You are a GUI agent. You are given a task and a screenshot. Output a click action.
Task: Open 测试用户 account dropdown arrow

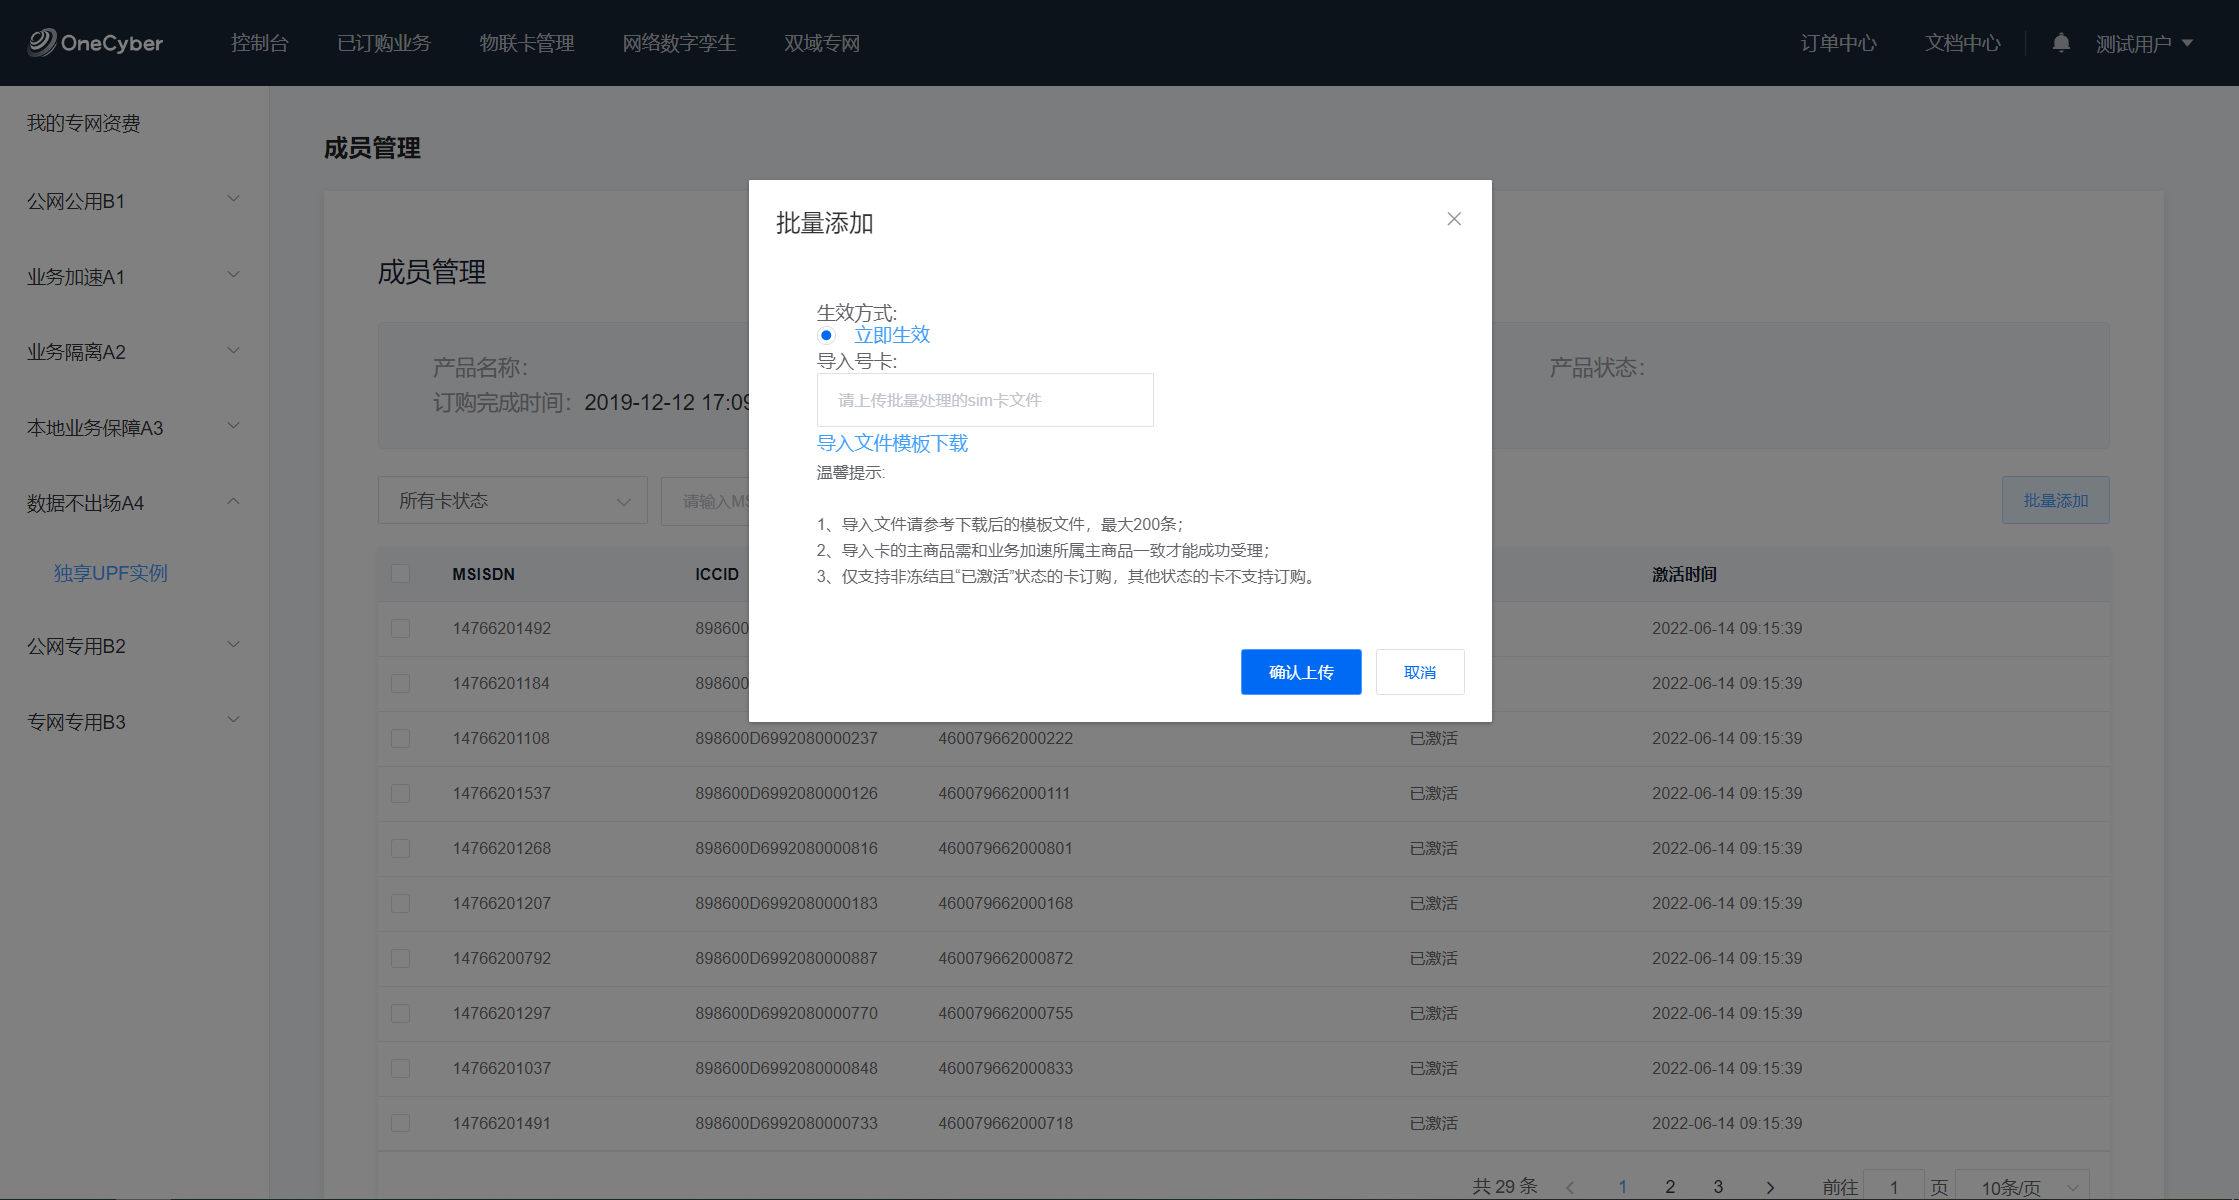[x=2188, y=43]
